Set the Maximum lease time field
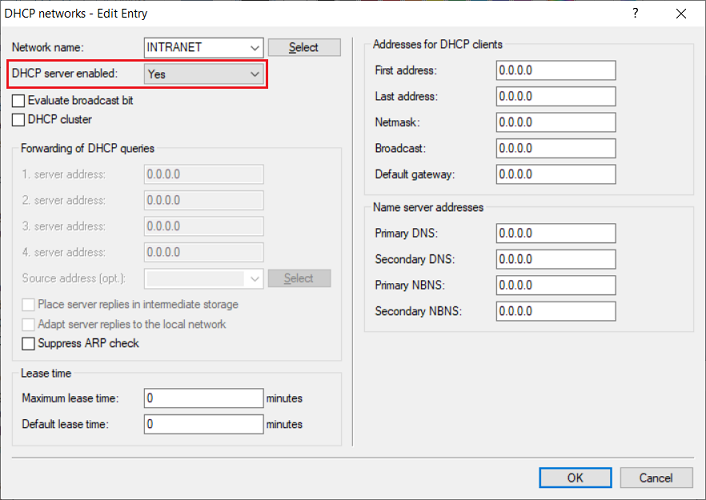This screenshot has width=706, height=500. pos(203,399)
